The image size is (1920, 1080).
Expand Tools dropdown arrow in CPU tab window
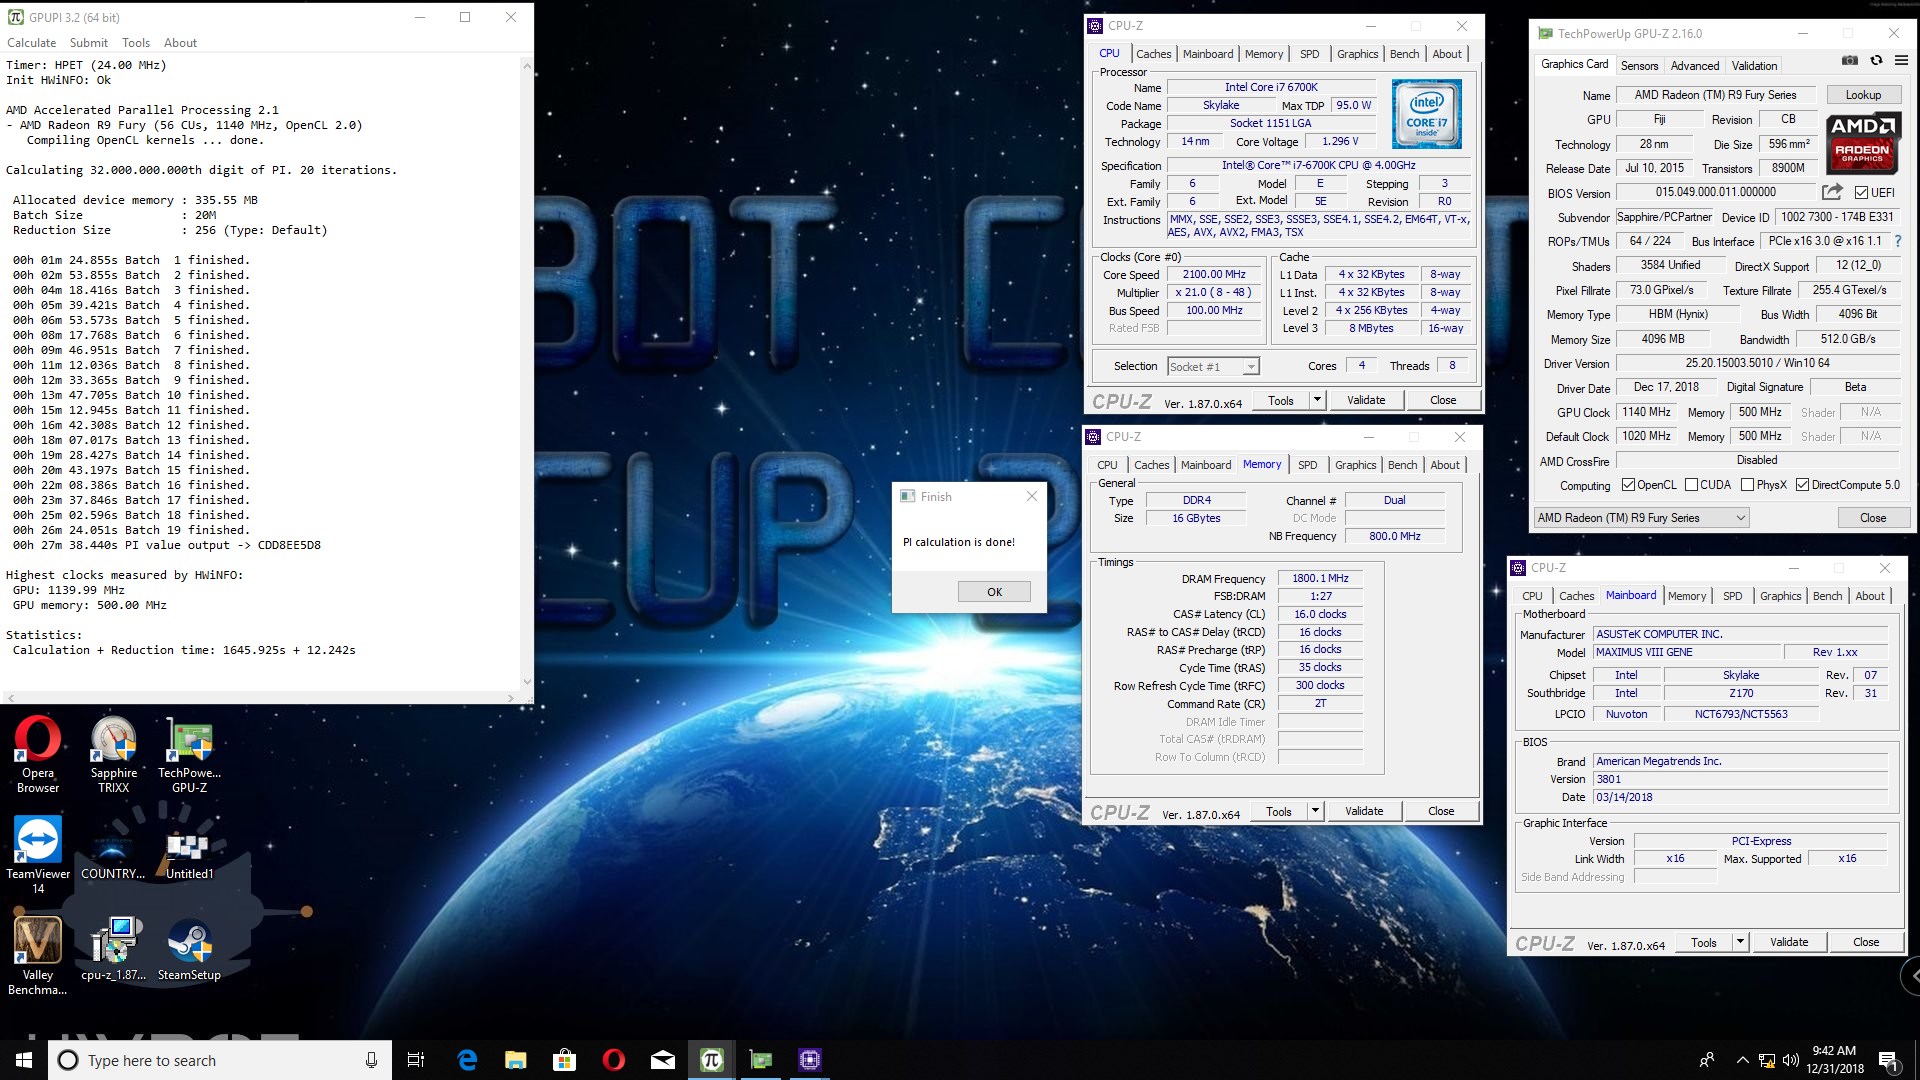tap(1317, 400)
